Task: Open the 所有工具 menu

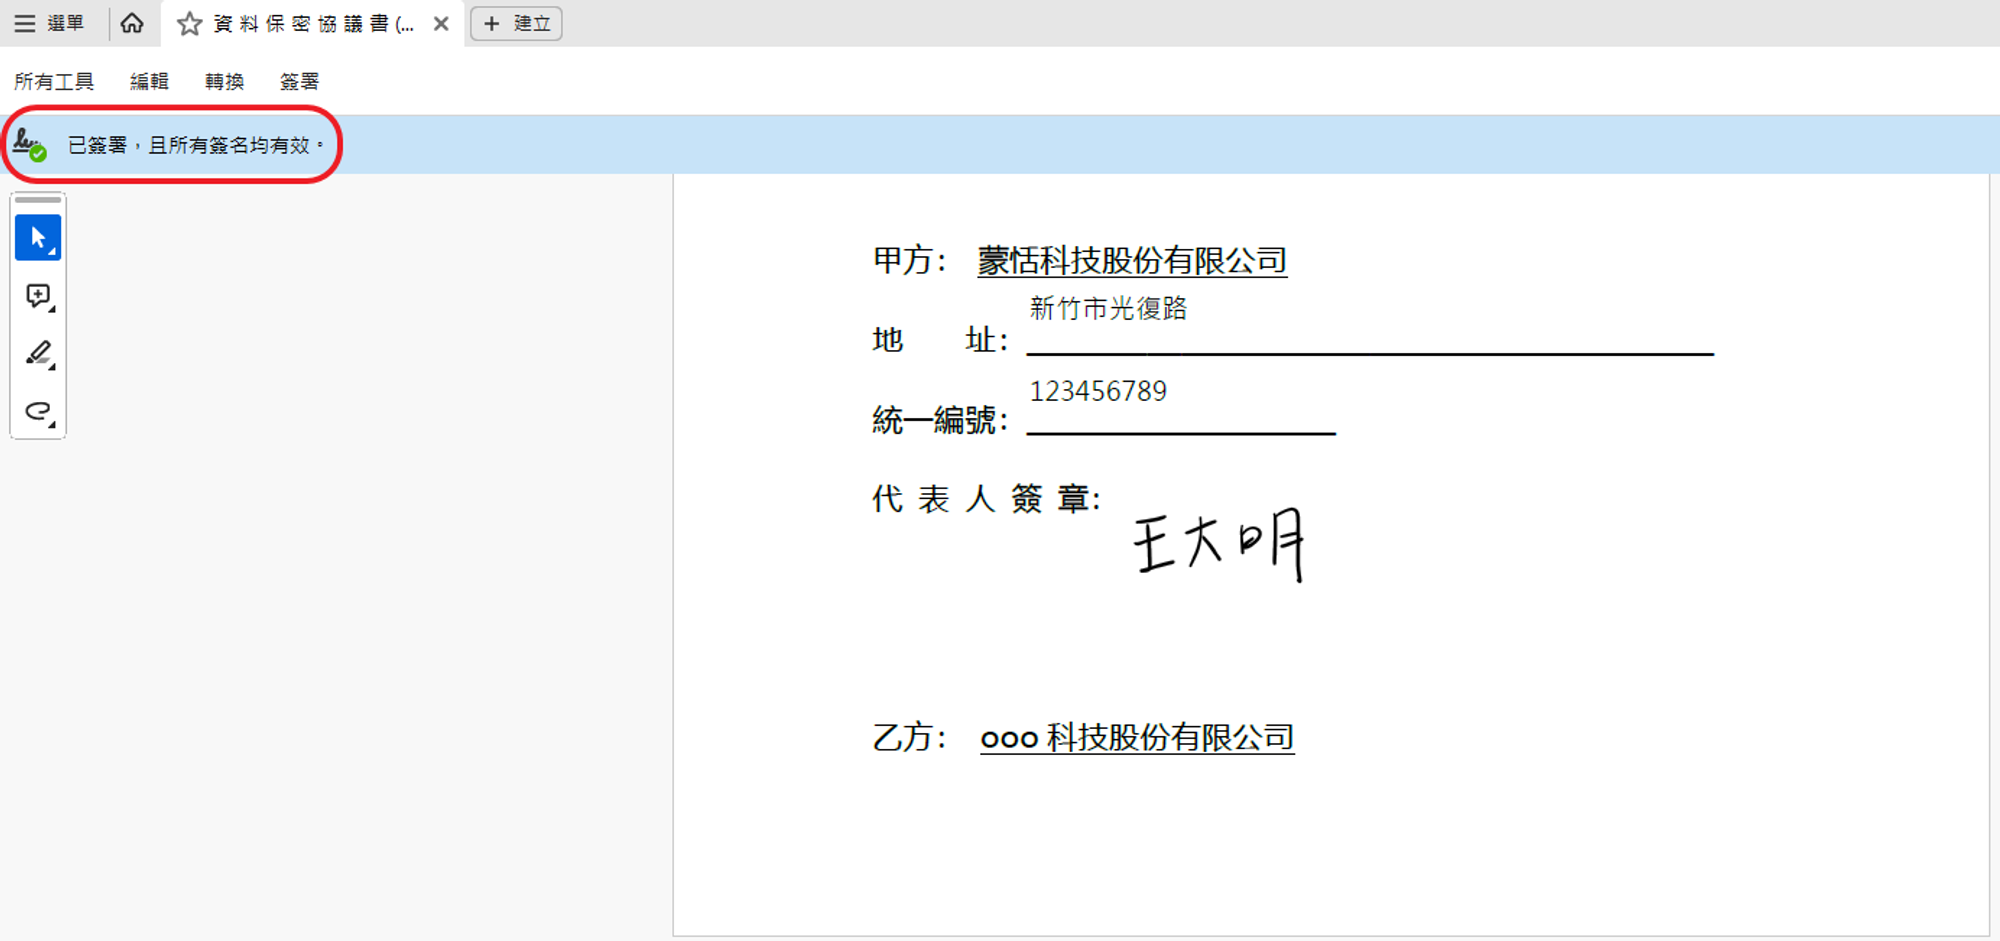Action: click(54, 81)
